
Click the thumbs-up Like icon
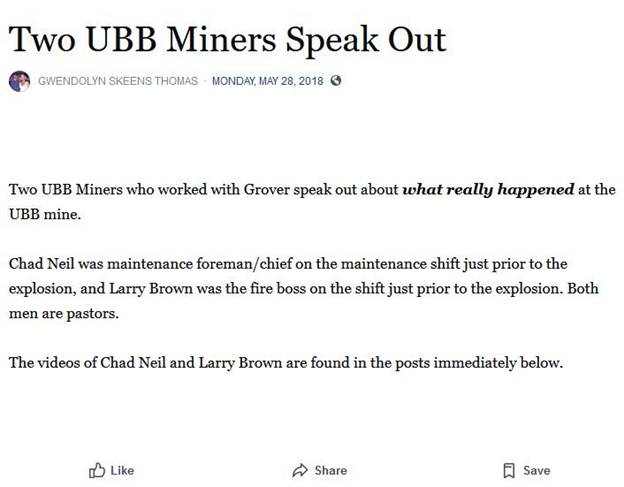point(97,470)
